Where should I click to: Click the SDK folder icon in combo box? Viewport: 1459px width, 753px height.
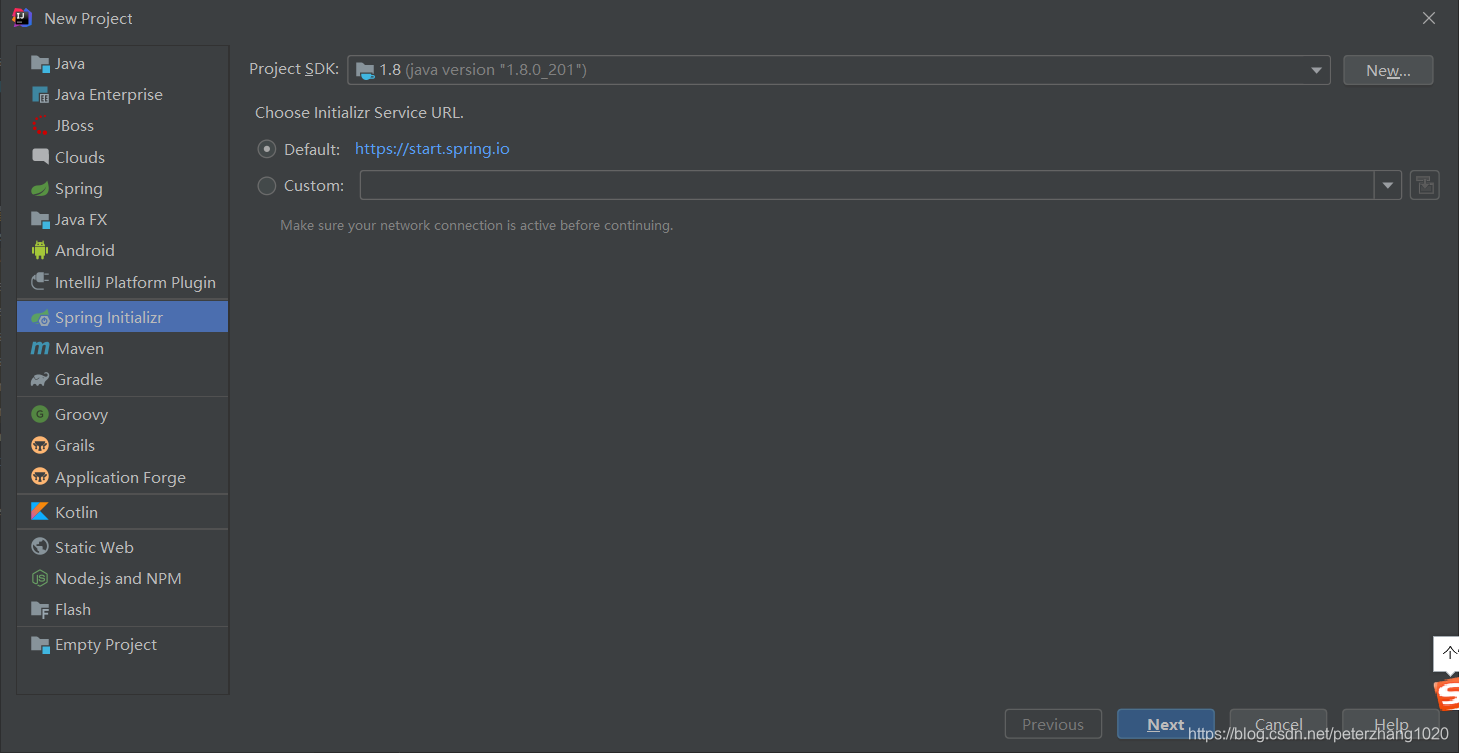click(365, 70)
